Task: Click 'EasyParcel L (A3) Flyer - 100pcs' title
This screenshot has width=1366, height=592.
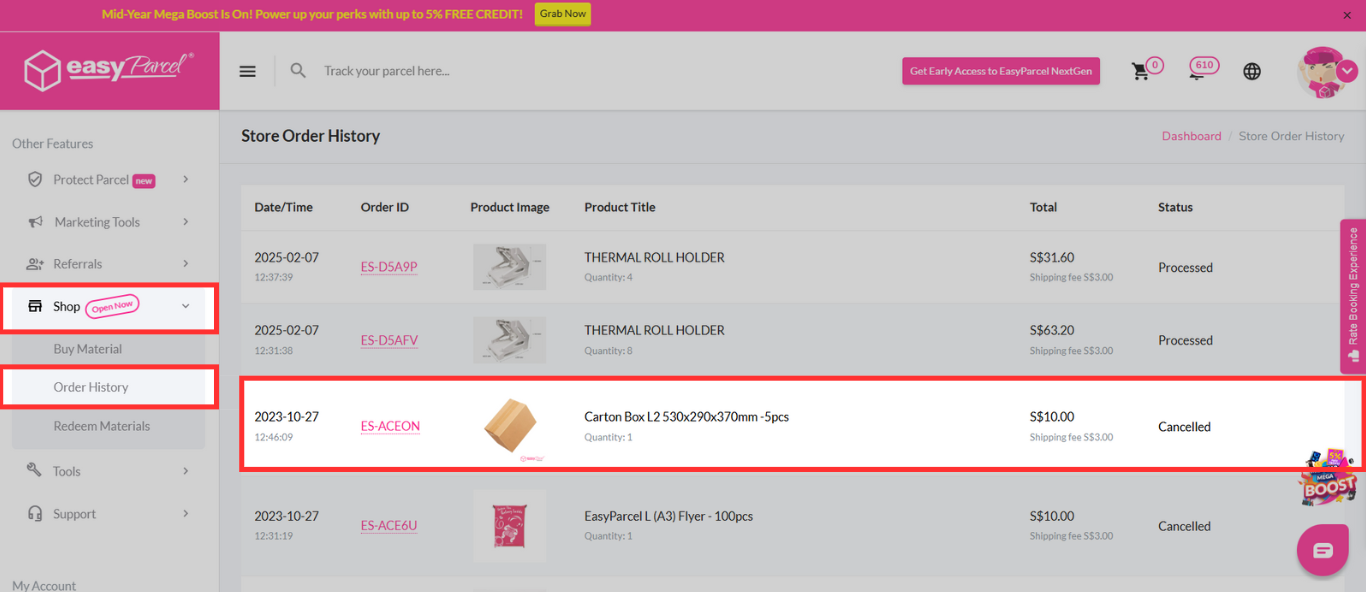Action: pyautogui.click(x=669, y=517)
